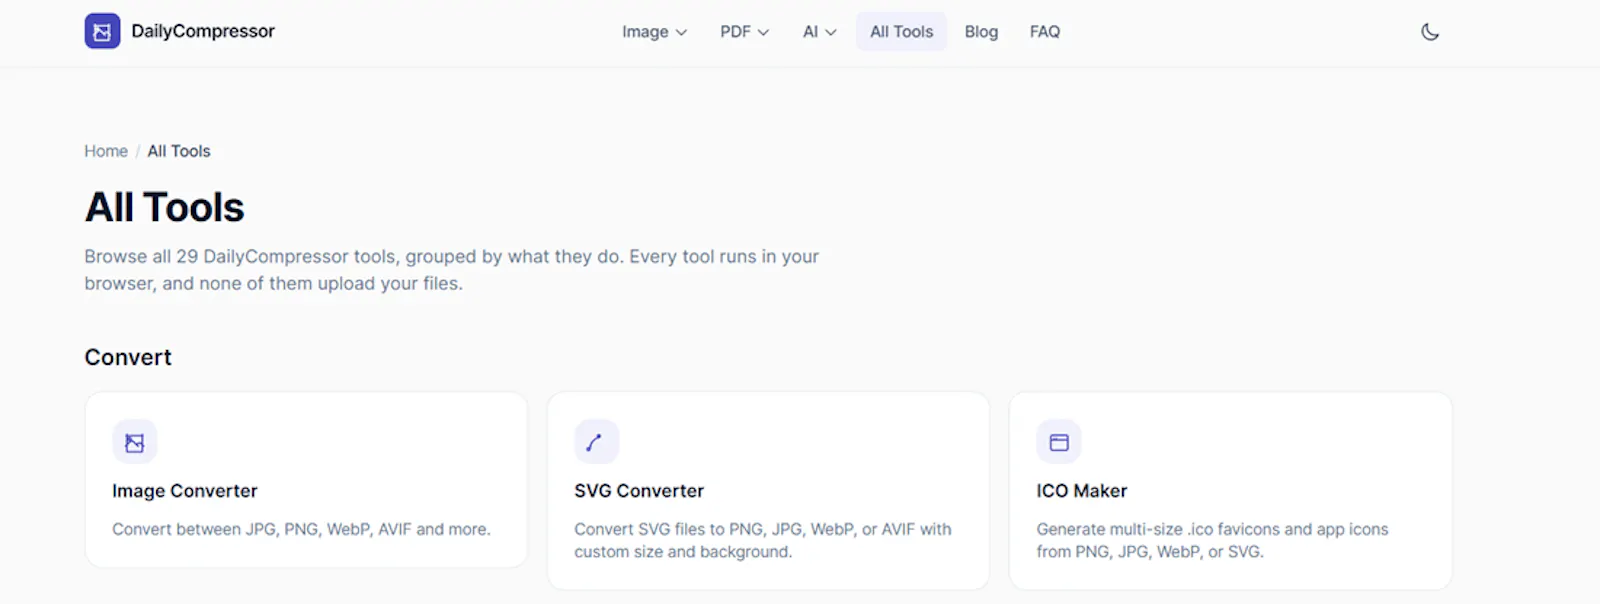The height and width of the screenshot is (604, 1600).
Task: Click 'Generate multi-size .ico favicons' description
Action: 1212,540
